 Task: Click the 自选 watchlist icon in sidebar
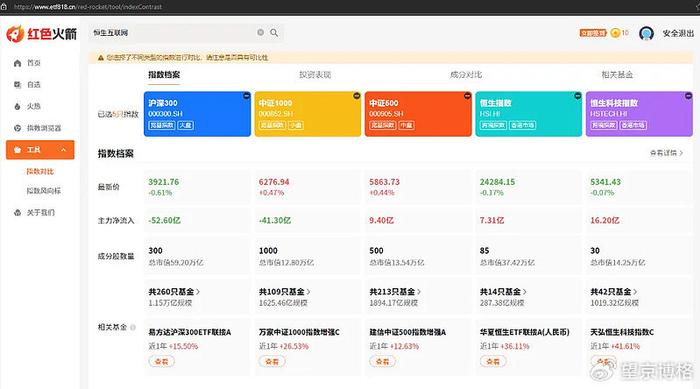coord(17,84)
